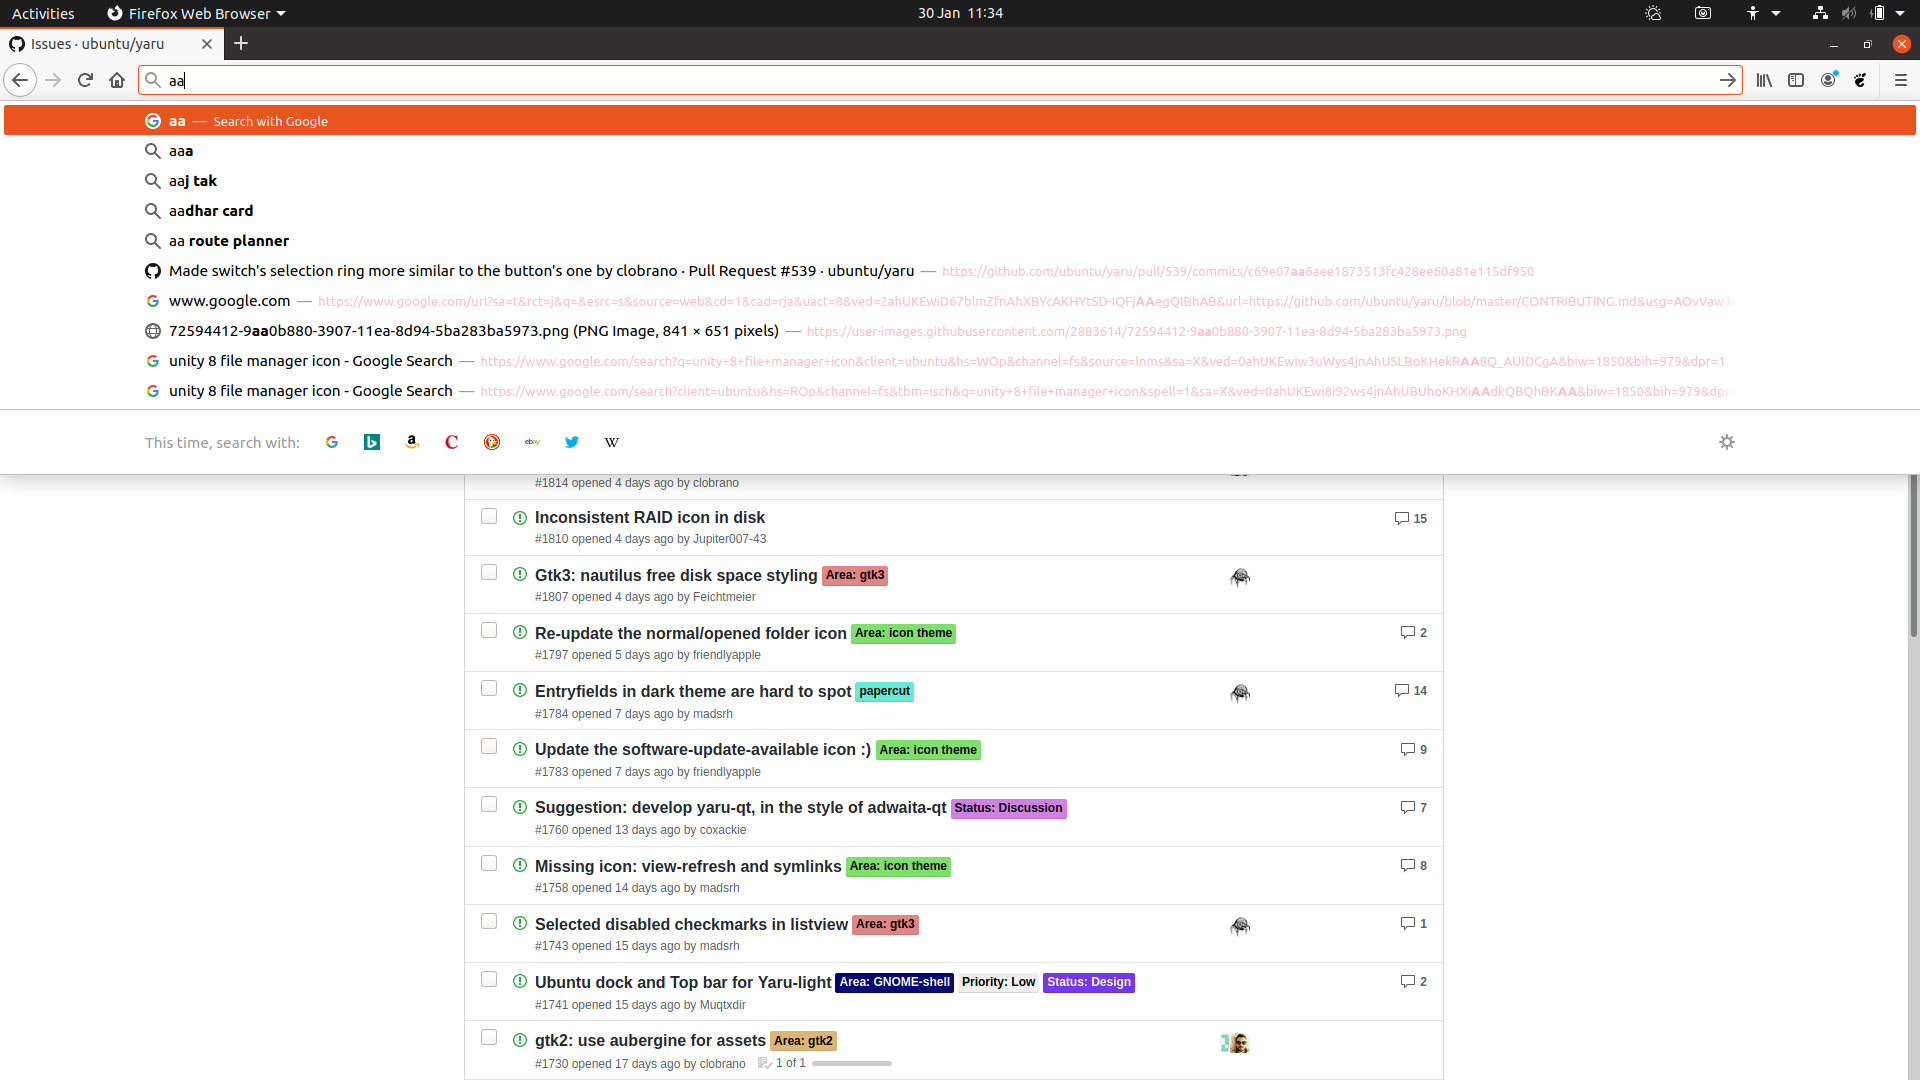The height and width of the screenshot is (1080, 1920).
Task: Switch to the 'Issues · ubuntu/yaru' tab
Action: click(x=97, y=44)
